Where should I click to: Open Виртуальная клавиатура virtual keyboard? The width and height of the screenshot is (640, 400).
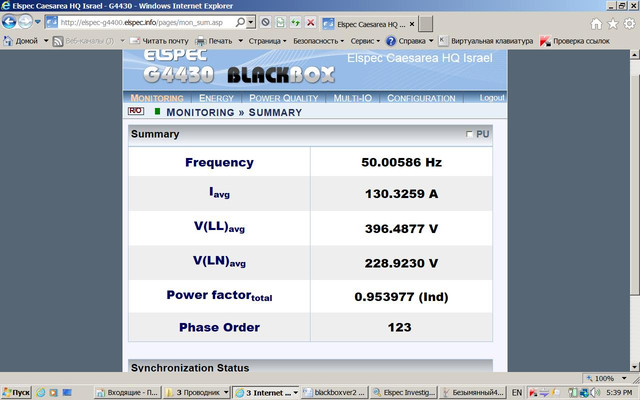click(x=486, y=41)
